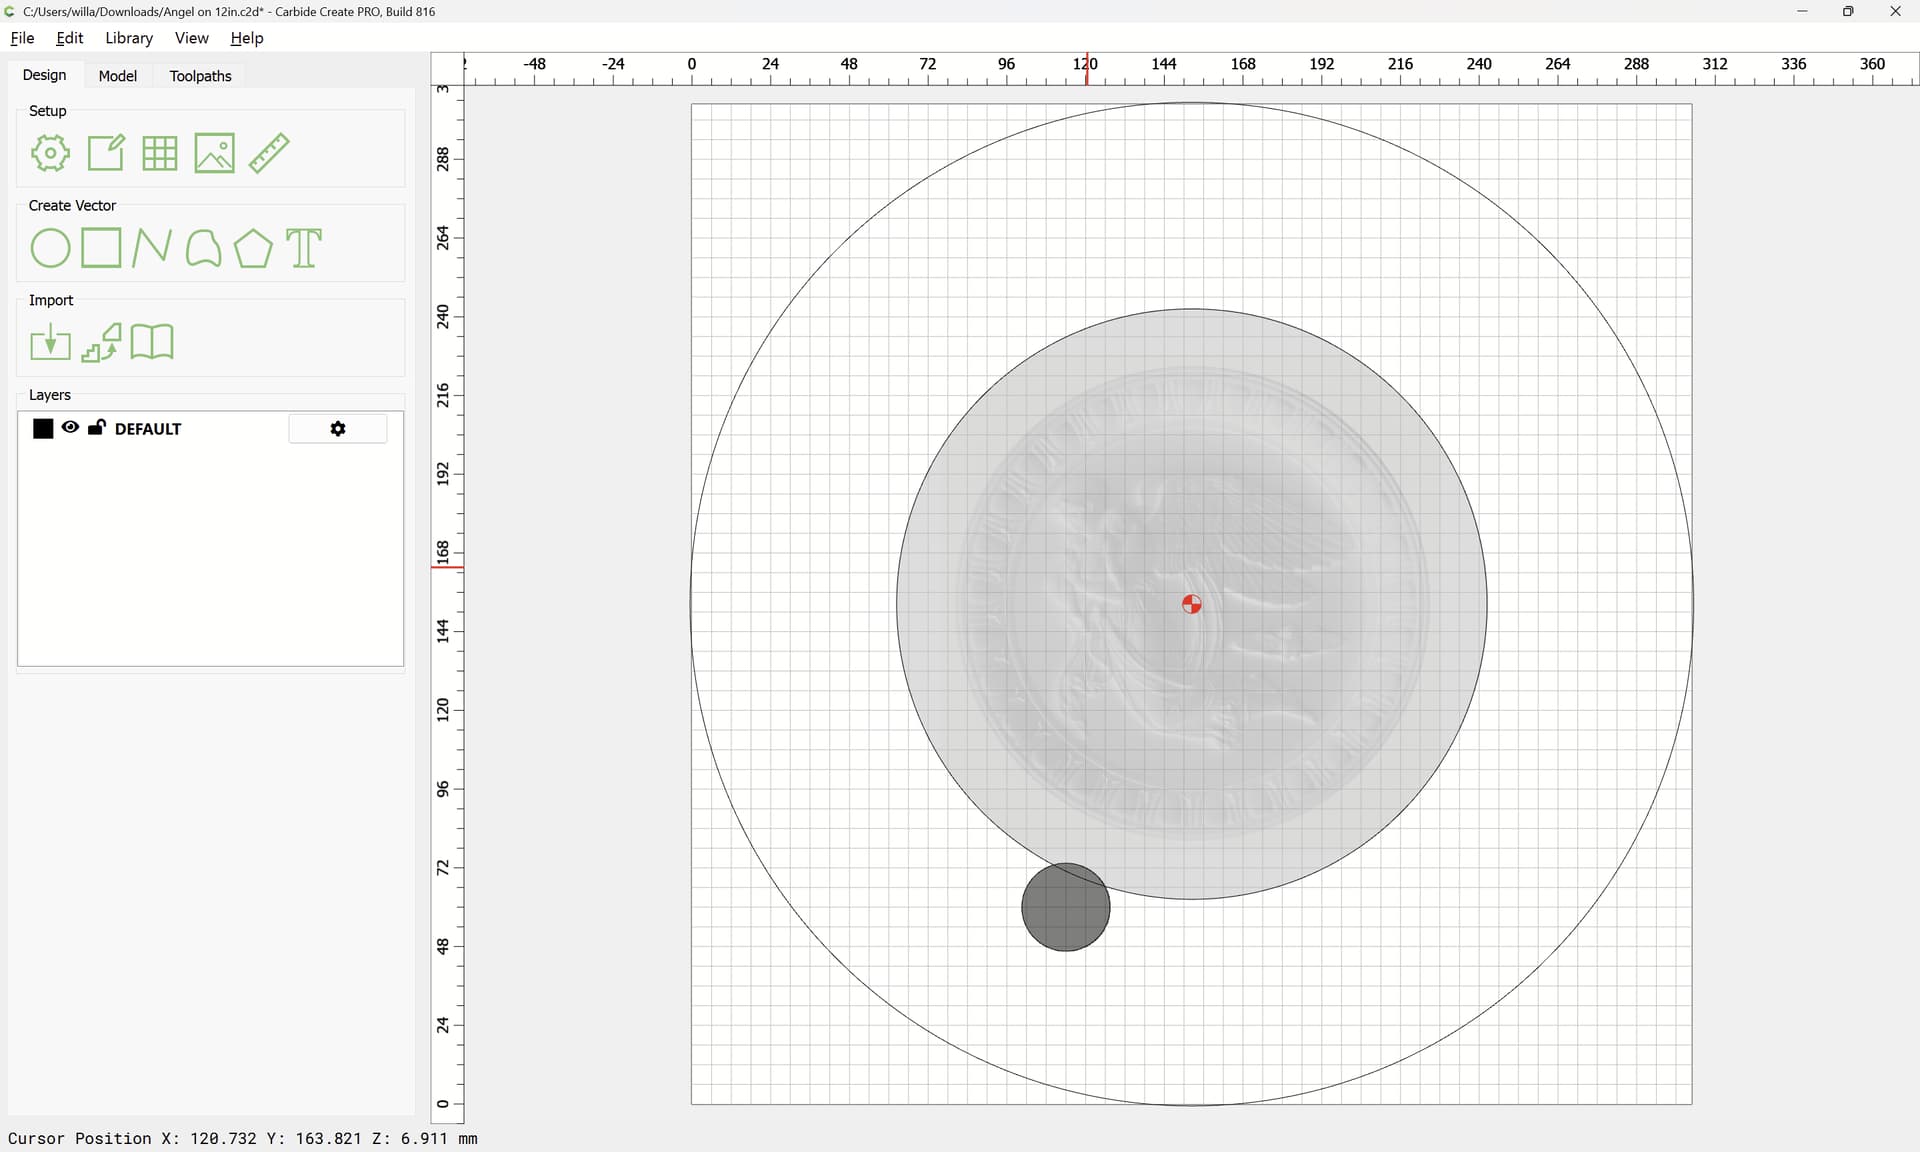Select the Text tool
This screenshot has height=1152, width=1920.
click(304, 248)
